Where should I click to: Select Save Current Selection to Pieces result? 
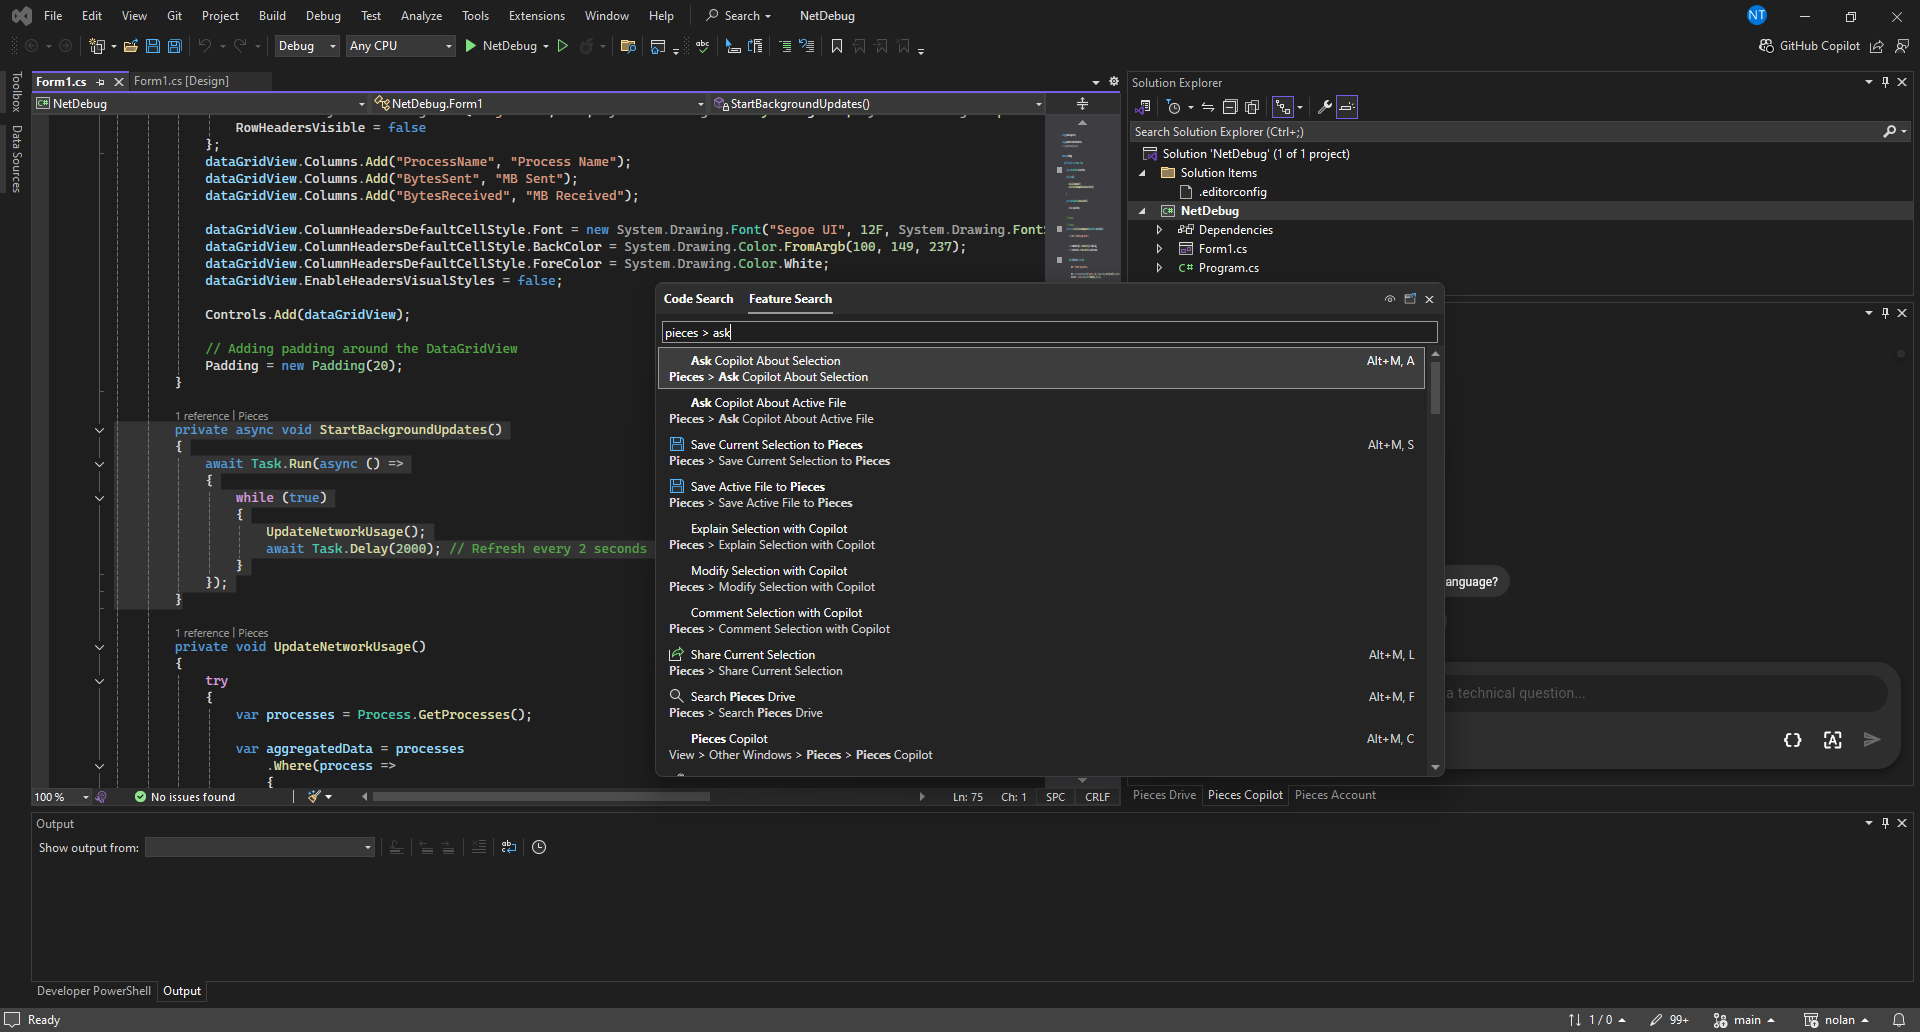(1041, 453)
